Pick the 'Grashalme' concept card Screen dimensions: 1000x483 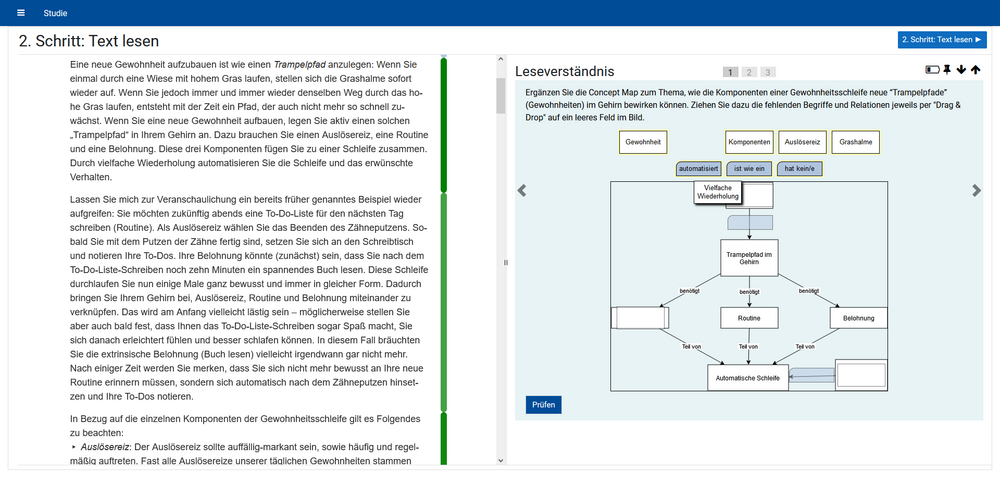click(855, 142)
